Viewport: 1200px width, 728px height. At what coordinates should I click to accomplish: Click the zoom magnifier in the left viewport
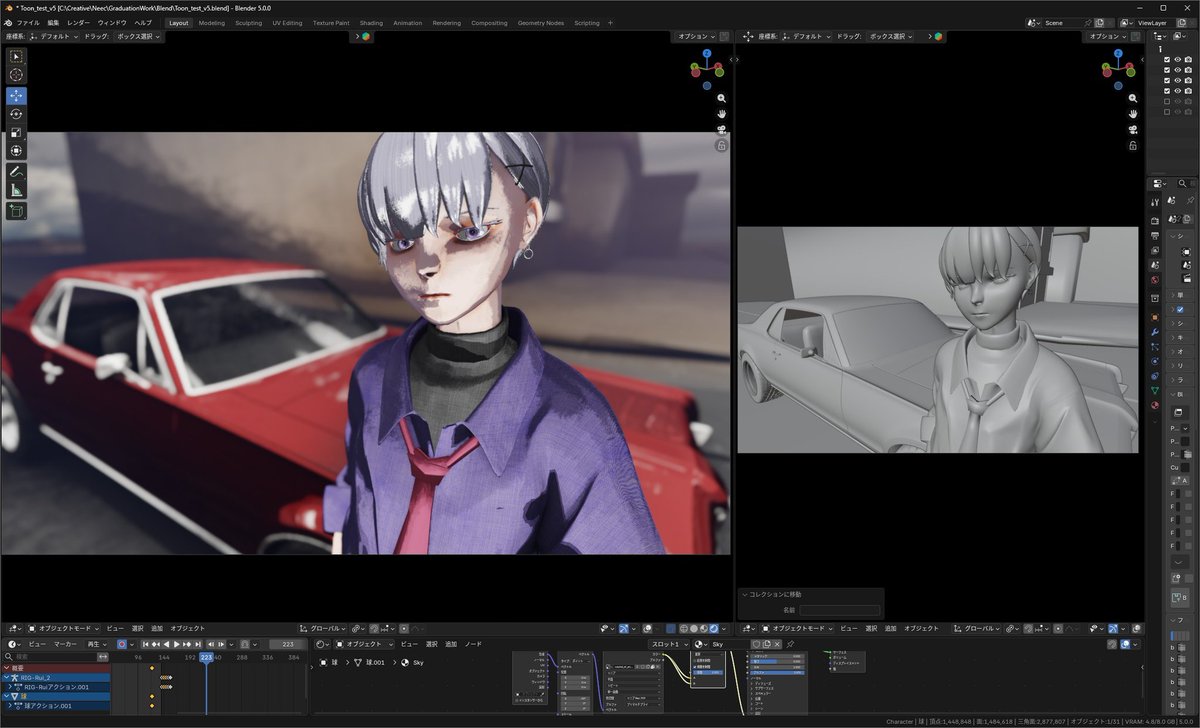[721, 98]
